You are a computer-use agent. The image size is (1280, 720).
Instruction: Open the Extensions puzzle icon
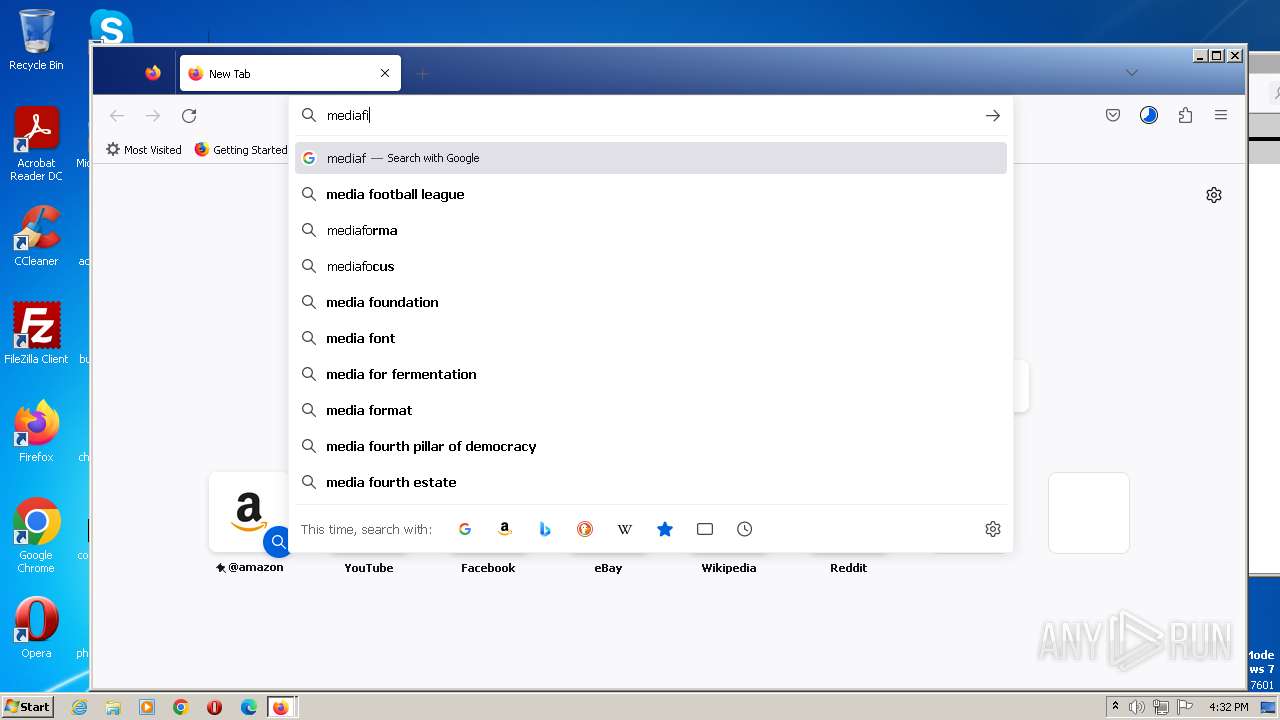tap(1185, 116)
